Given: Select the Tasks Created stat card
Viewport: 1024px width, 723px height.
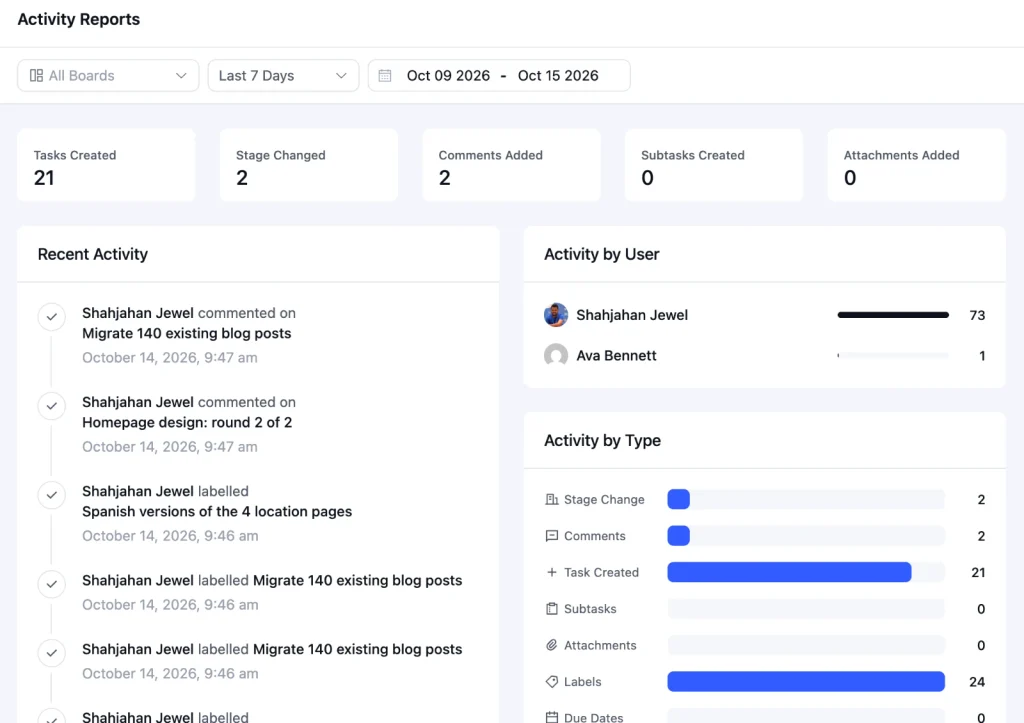Looking at the screenshot, I should point(106,165).
